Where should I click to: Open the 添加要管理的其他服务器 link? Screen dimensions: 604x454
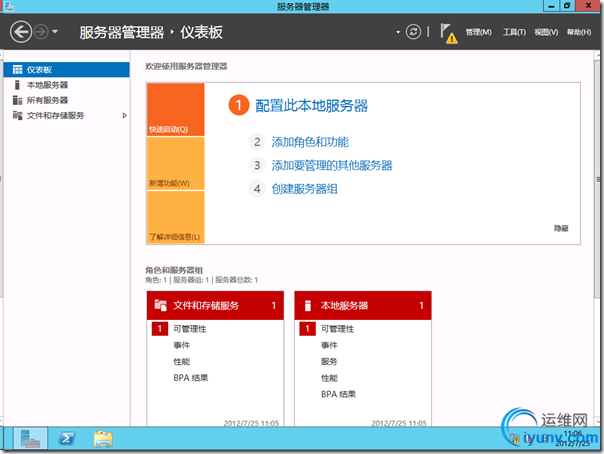tap(332, 166)
